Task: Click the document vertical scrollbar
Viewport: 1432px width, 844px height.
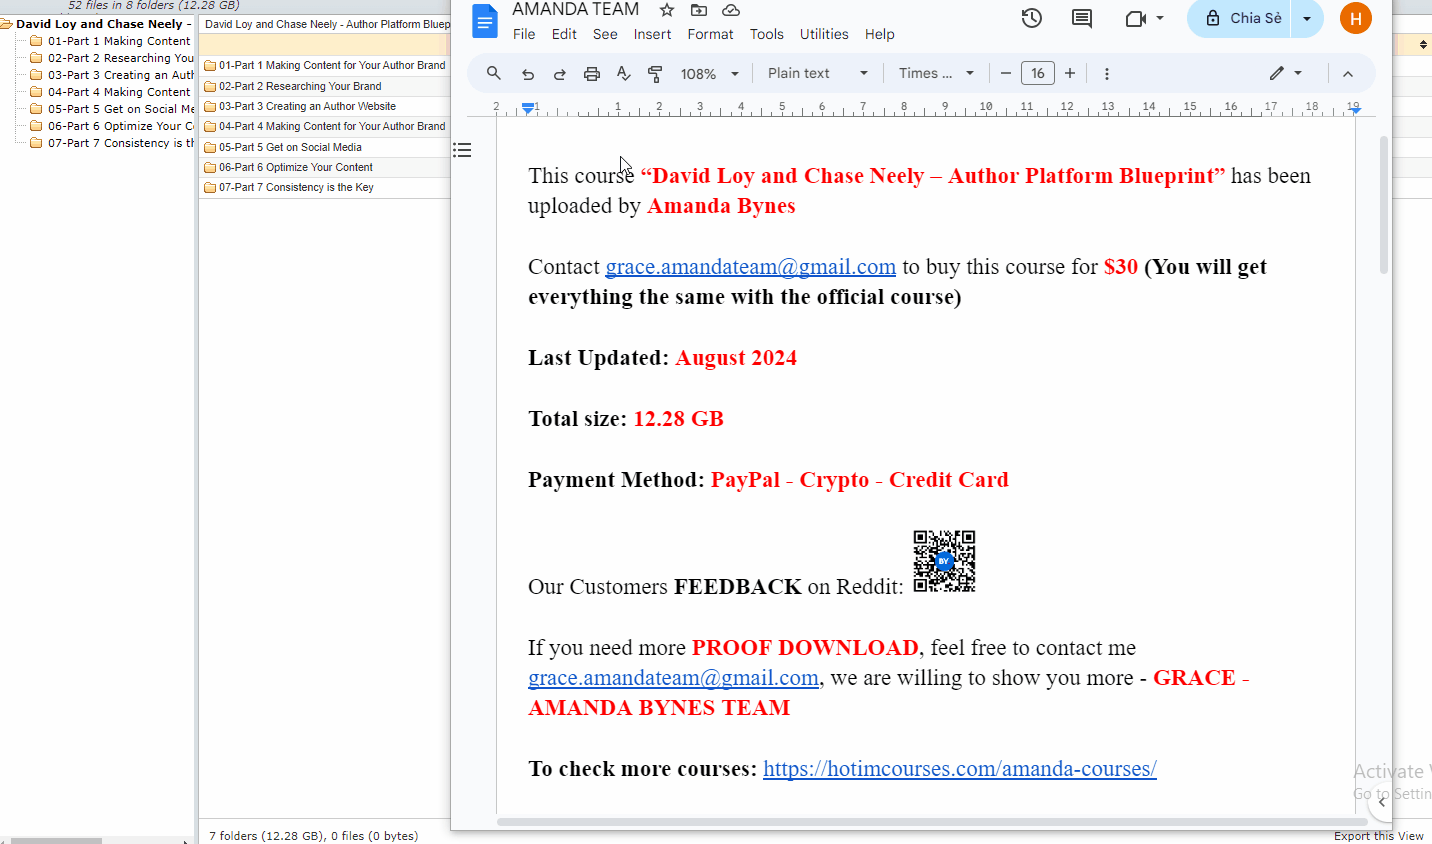Action: click(x=1384, y=205)
